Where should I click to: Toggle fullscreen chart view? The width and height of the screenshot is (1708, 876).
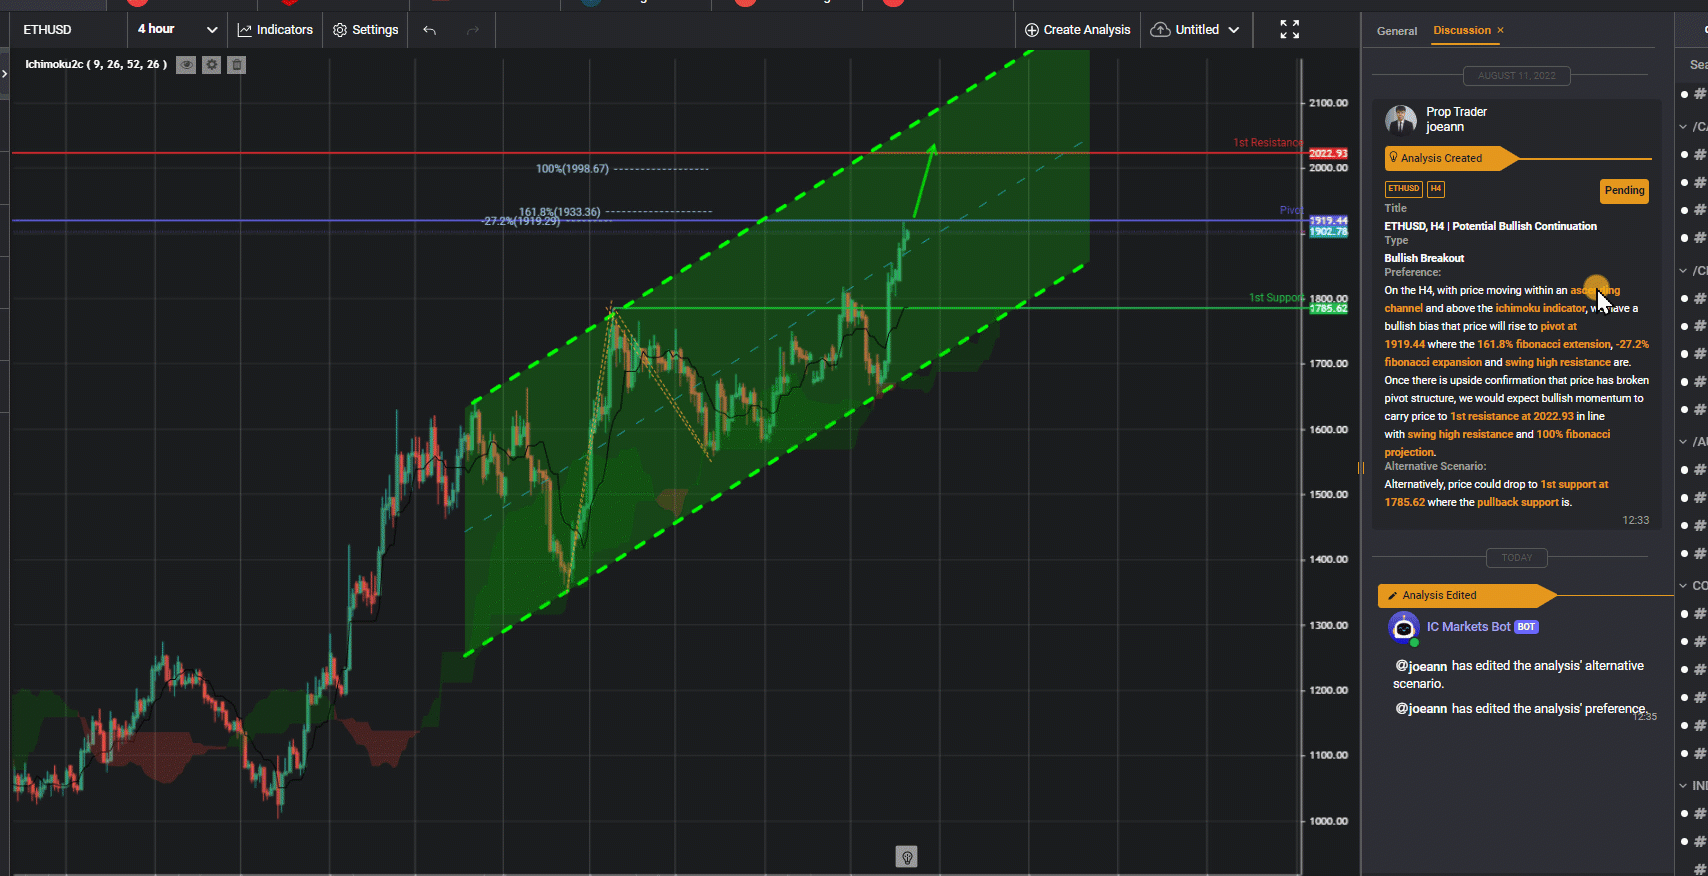point(1290,30)
